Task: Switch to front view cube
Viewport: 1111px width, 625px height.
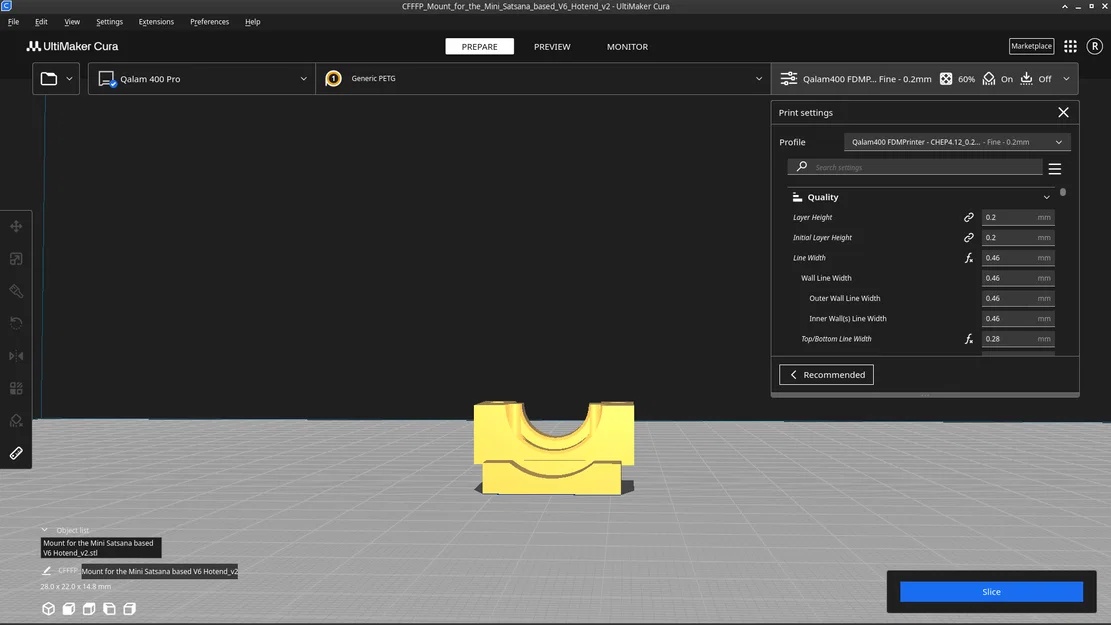Action: click(69, 609)
